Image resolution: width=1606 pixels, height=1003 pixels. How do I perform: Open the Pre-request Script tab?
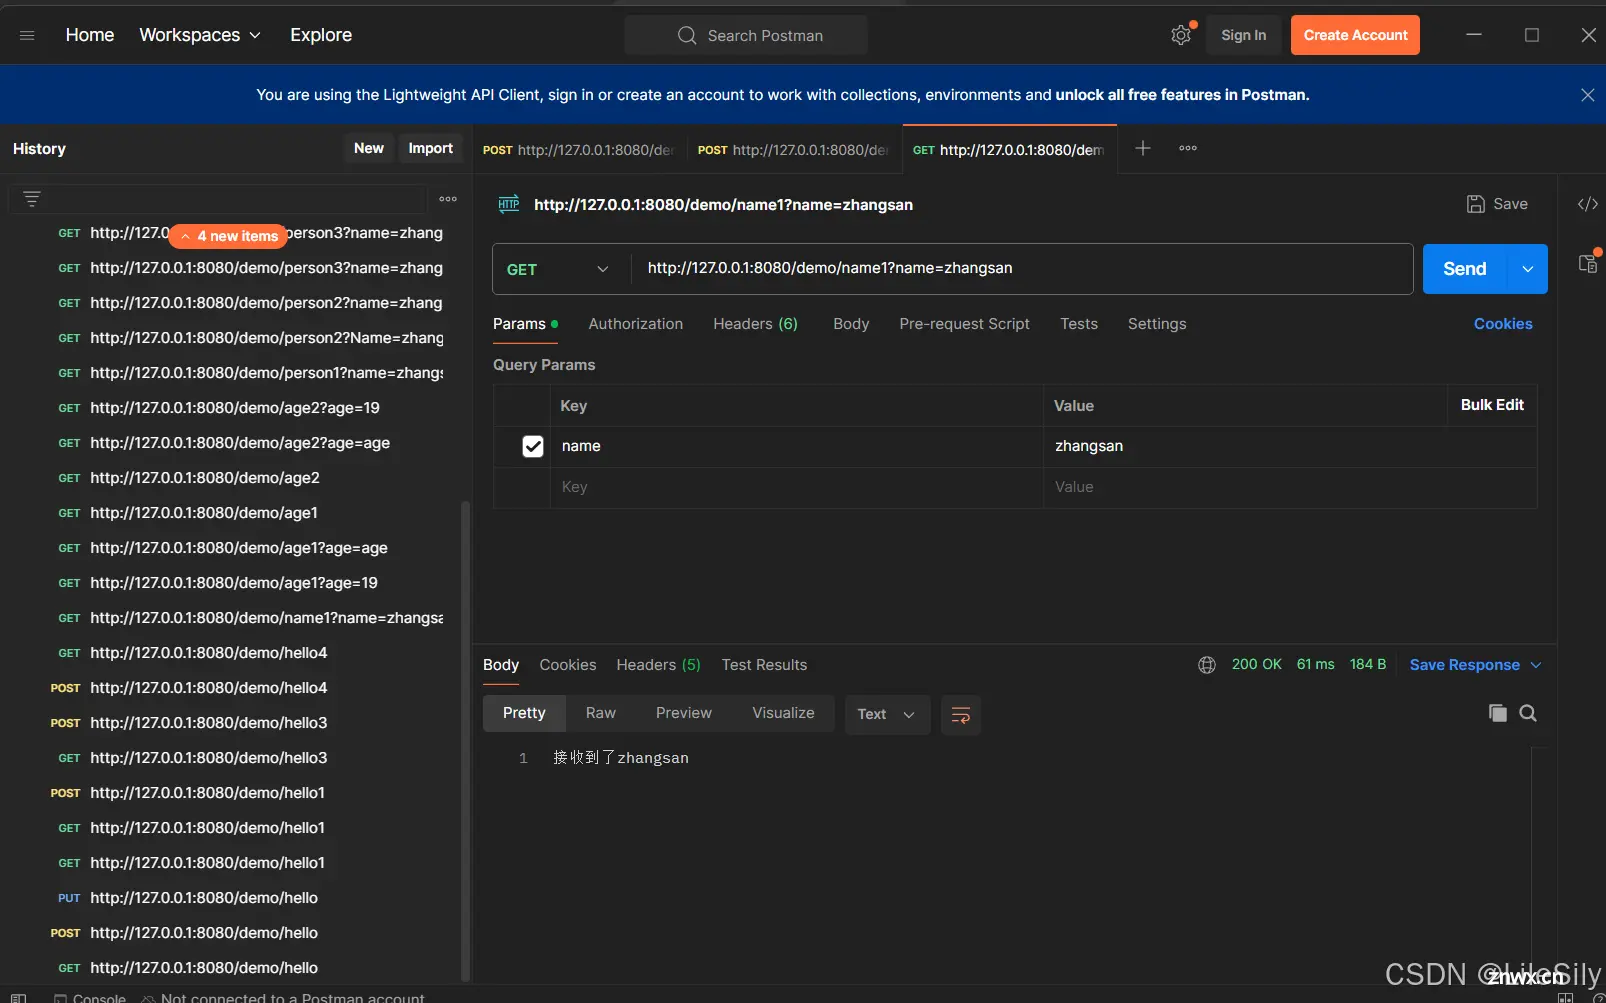(x=964, y=324)
